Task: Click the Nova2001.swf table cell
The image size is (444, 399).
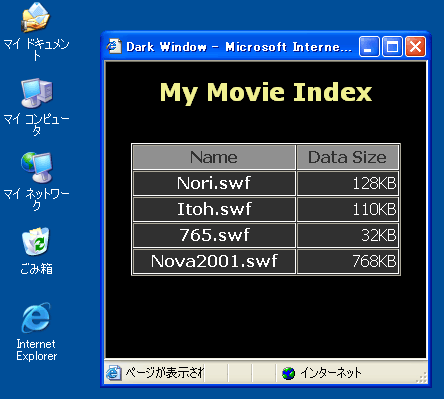Action: (x=214, y=261)
